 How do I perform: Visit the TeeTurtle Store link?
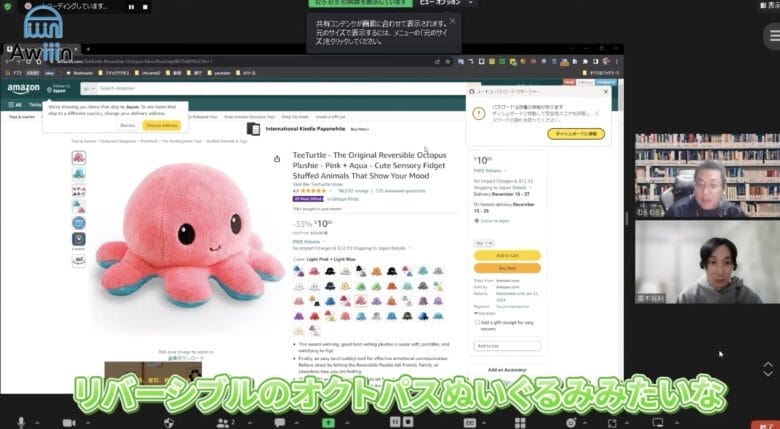point(318,184)
